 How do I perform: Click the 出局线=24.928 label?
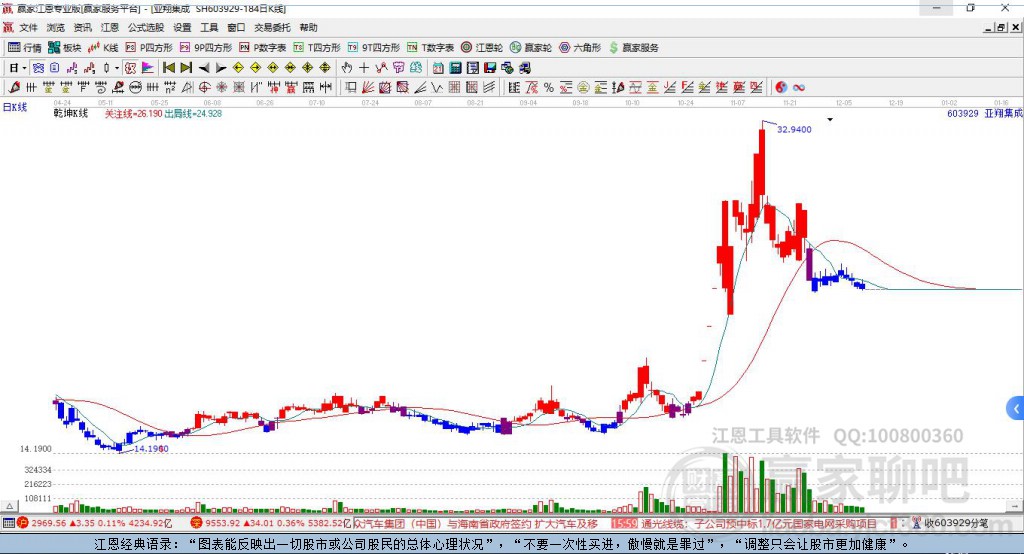tap(193, 114)
